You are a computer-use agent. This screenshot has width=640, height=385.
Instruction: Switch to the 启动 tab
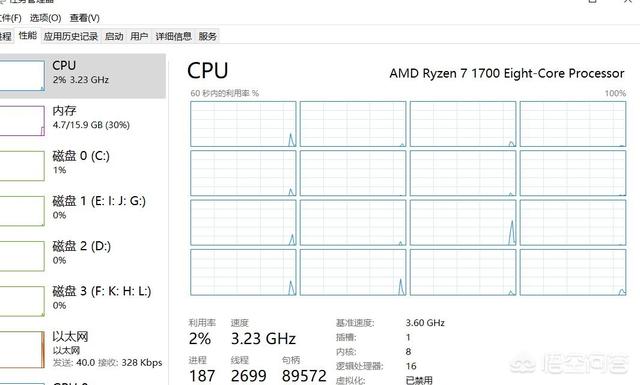click(x=114, y=36)
